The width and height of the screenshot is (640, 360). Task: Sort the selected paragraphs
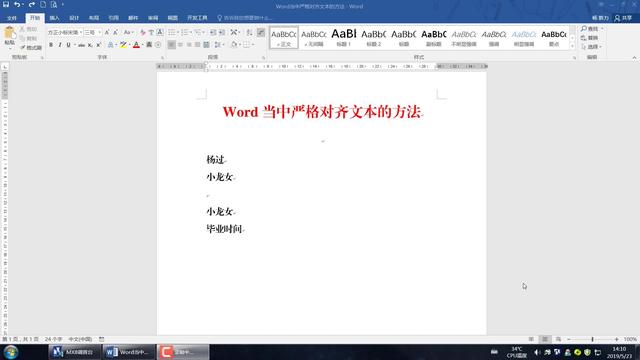[x=249, y=32]
